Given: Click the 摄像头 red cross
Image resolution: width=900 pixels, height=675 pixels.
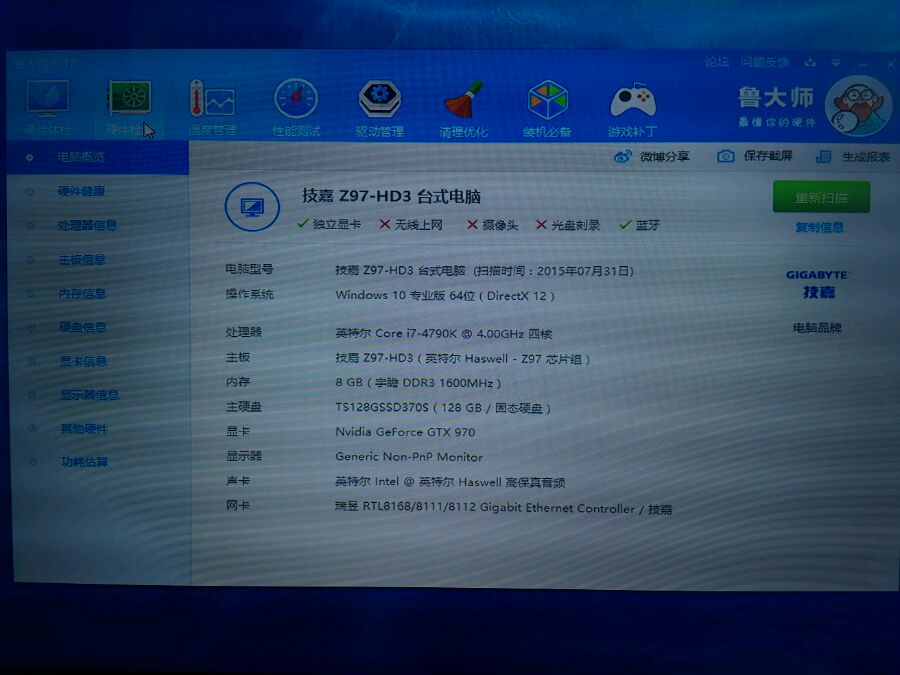Looking at the screenshot, I should click(472, 224).
